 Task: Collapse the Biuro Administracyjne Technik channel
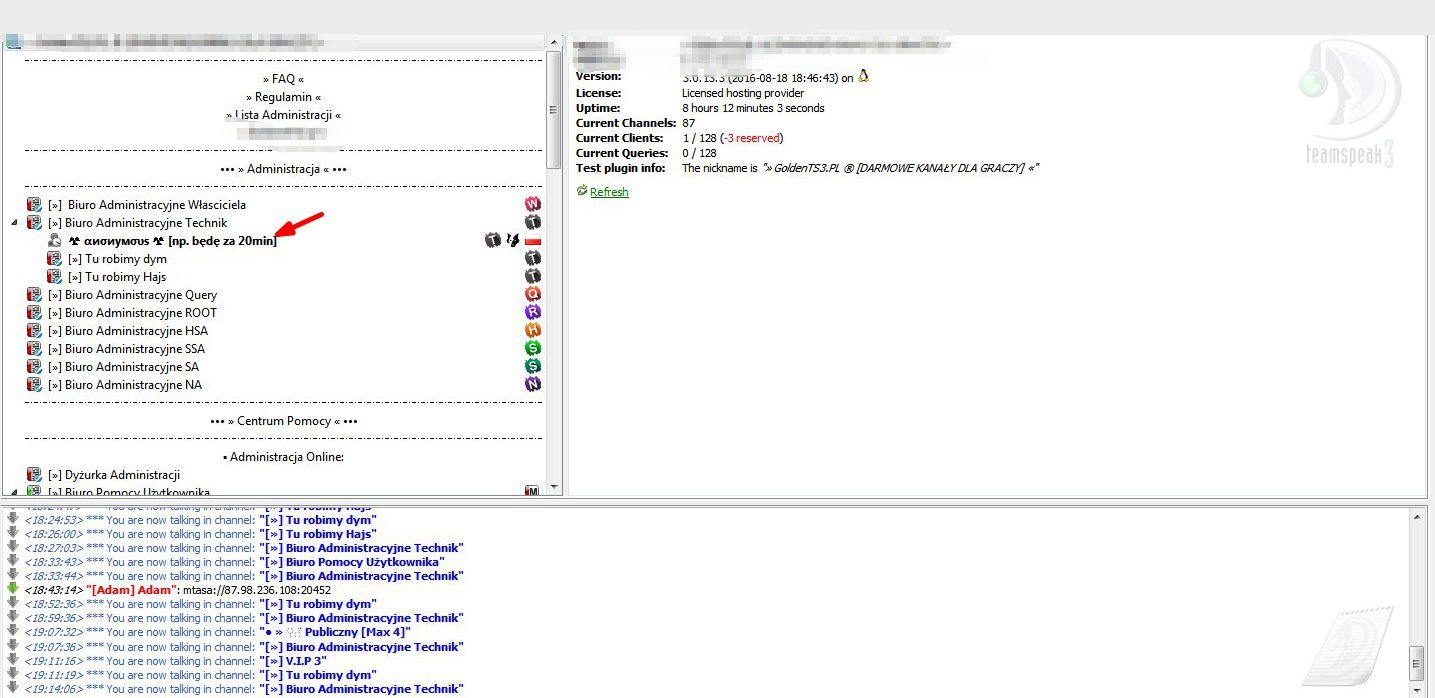tap(14, 223)
